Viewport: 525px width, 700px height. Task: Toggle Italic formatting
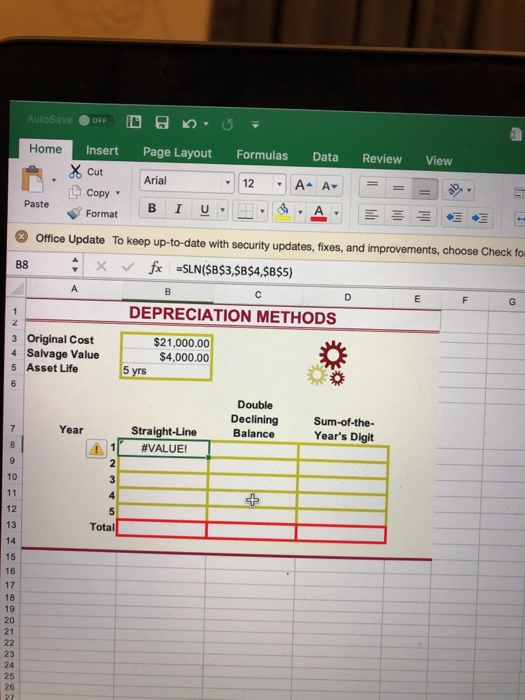[178, 209]
